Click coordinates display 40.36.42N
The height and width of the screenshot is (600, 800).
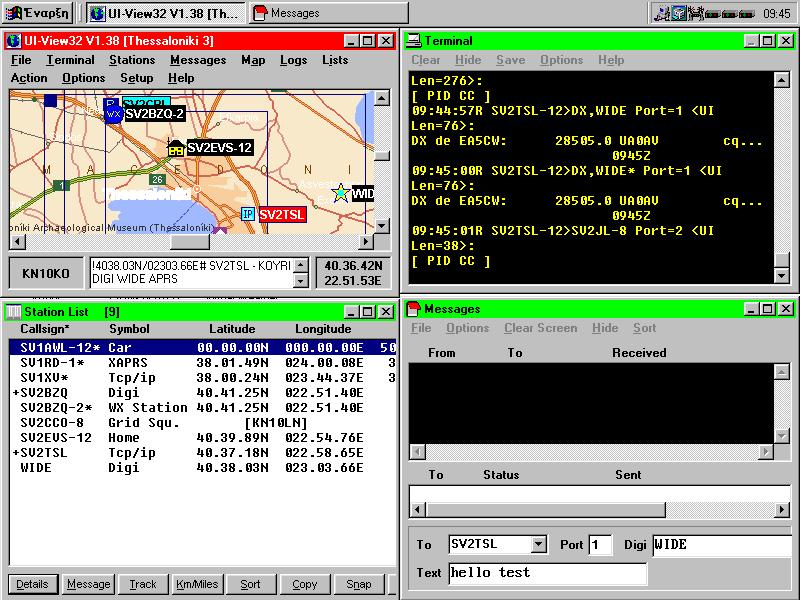pos(353,273)
